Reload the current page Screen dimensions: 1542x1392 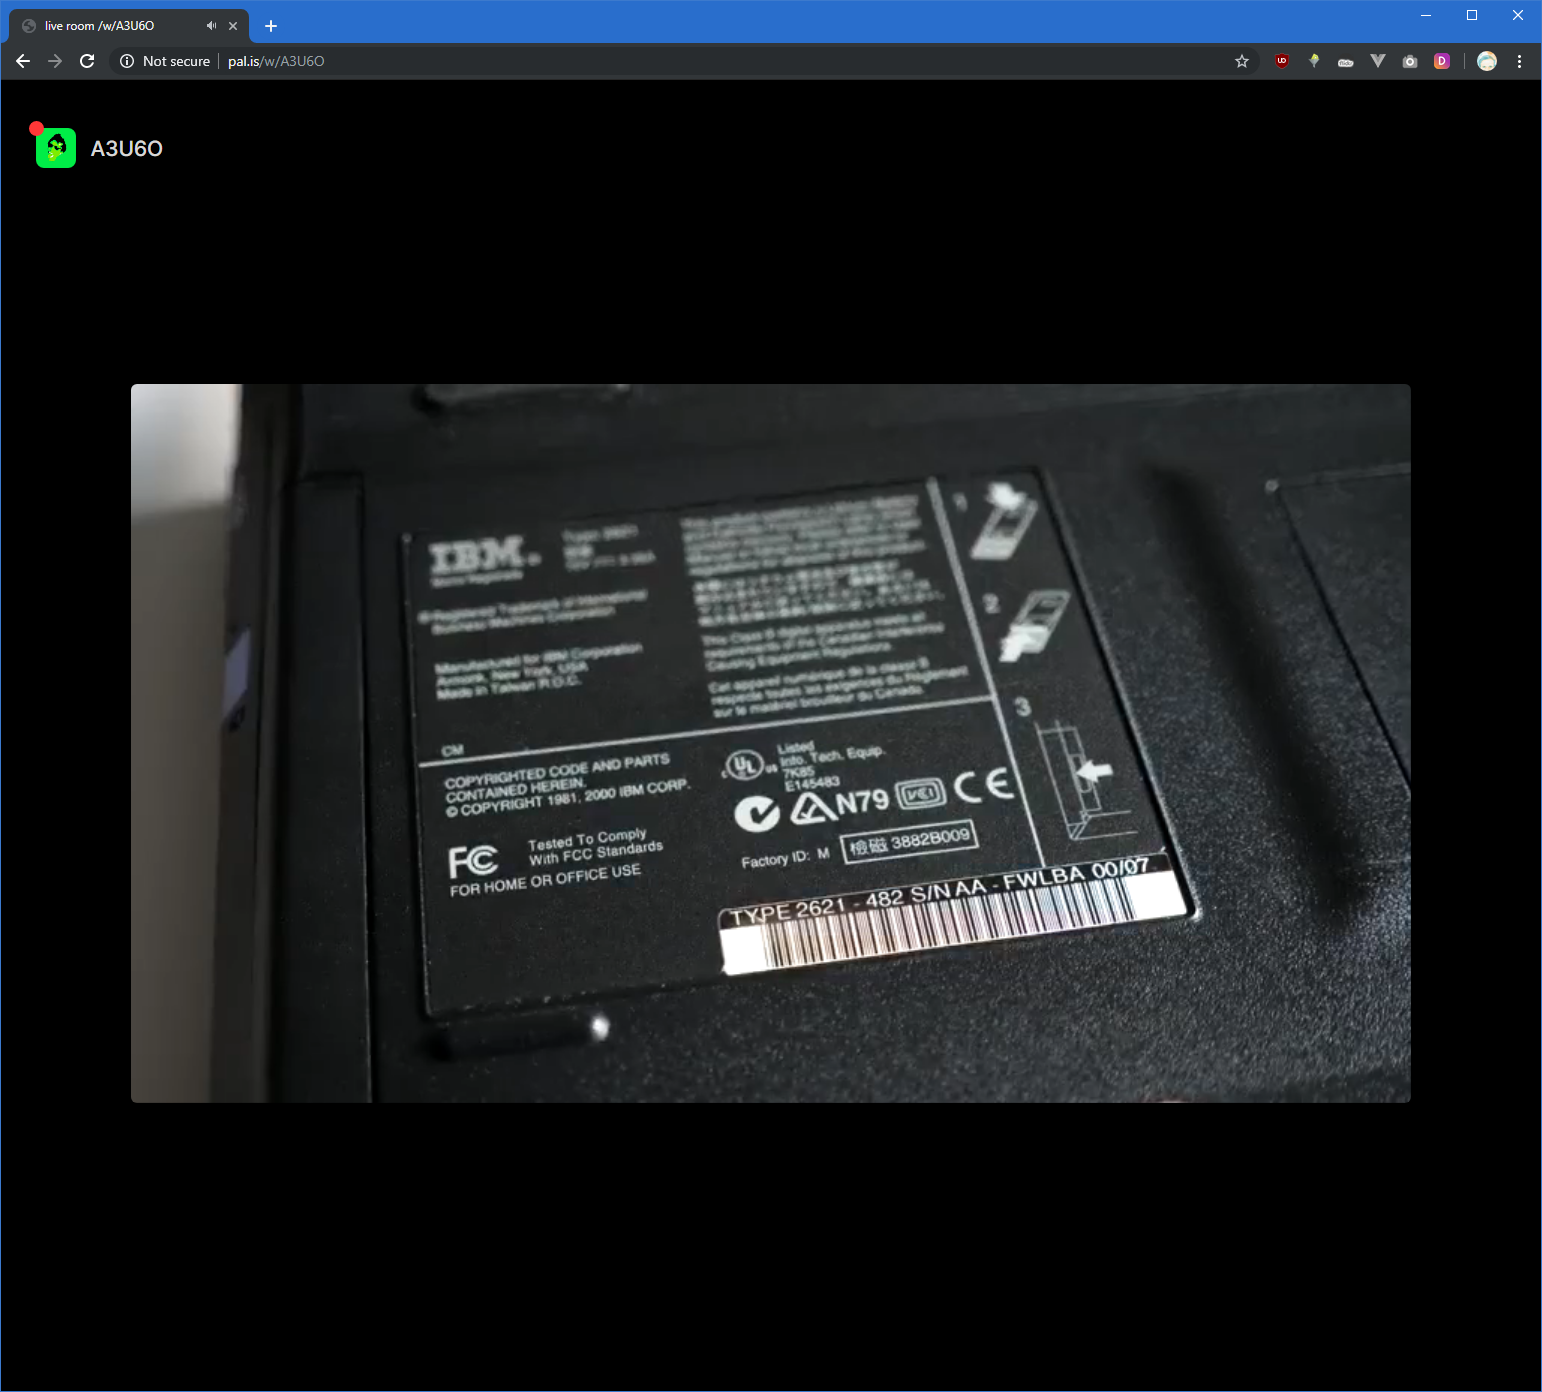(87, 61)
